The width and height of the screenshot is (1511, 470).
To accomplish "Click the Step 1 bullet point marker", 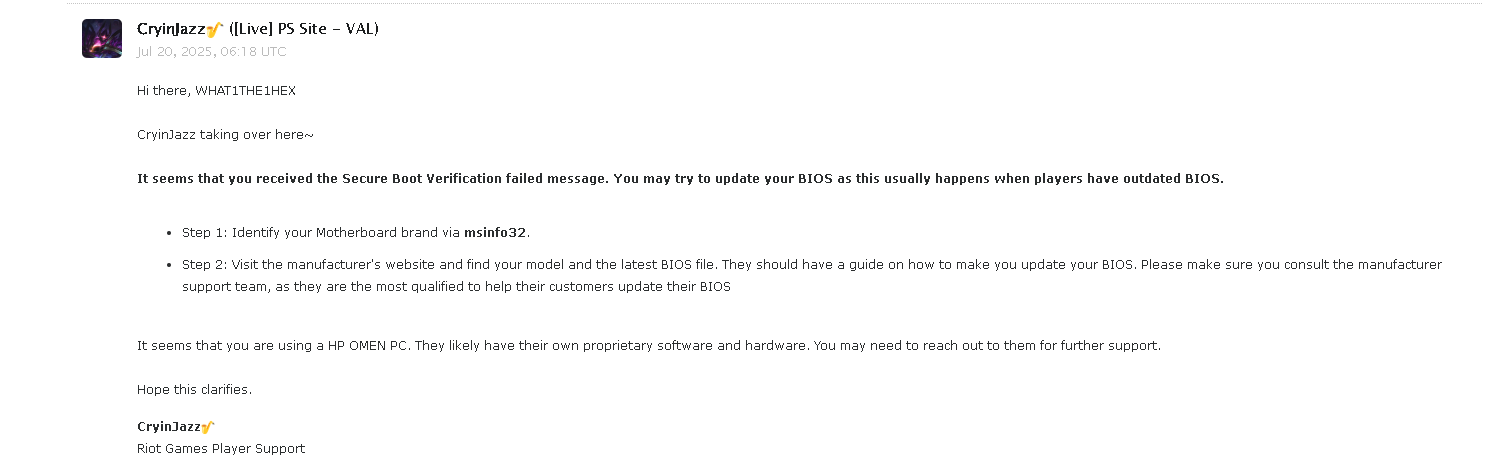I will (x=171, y=234).
